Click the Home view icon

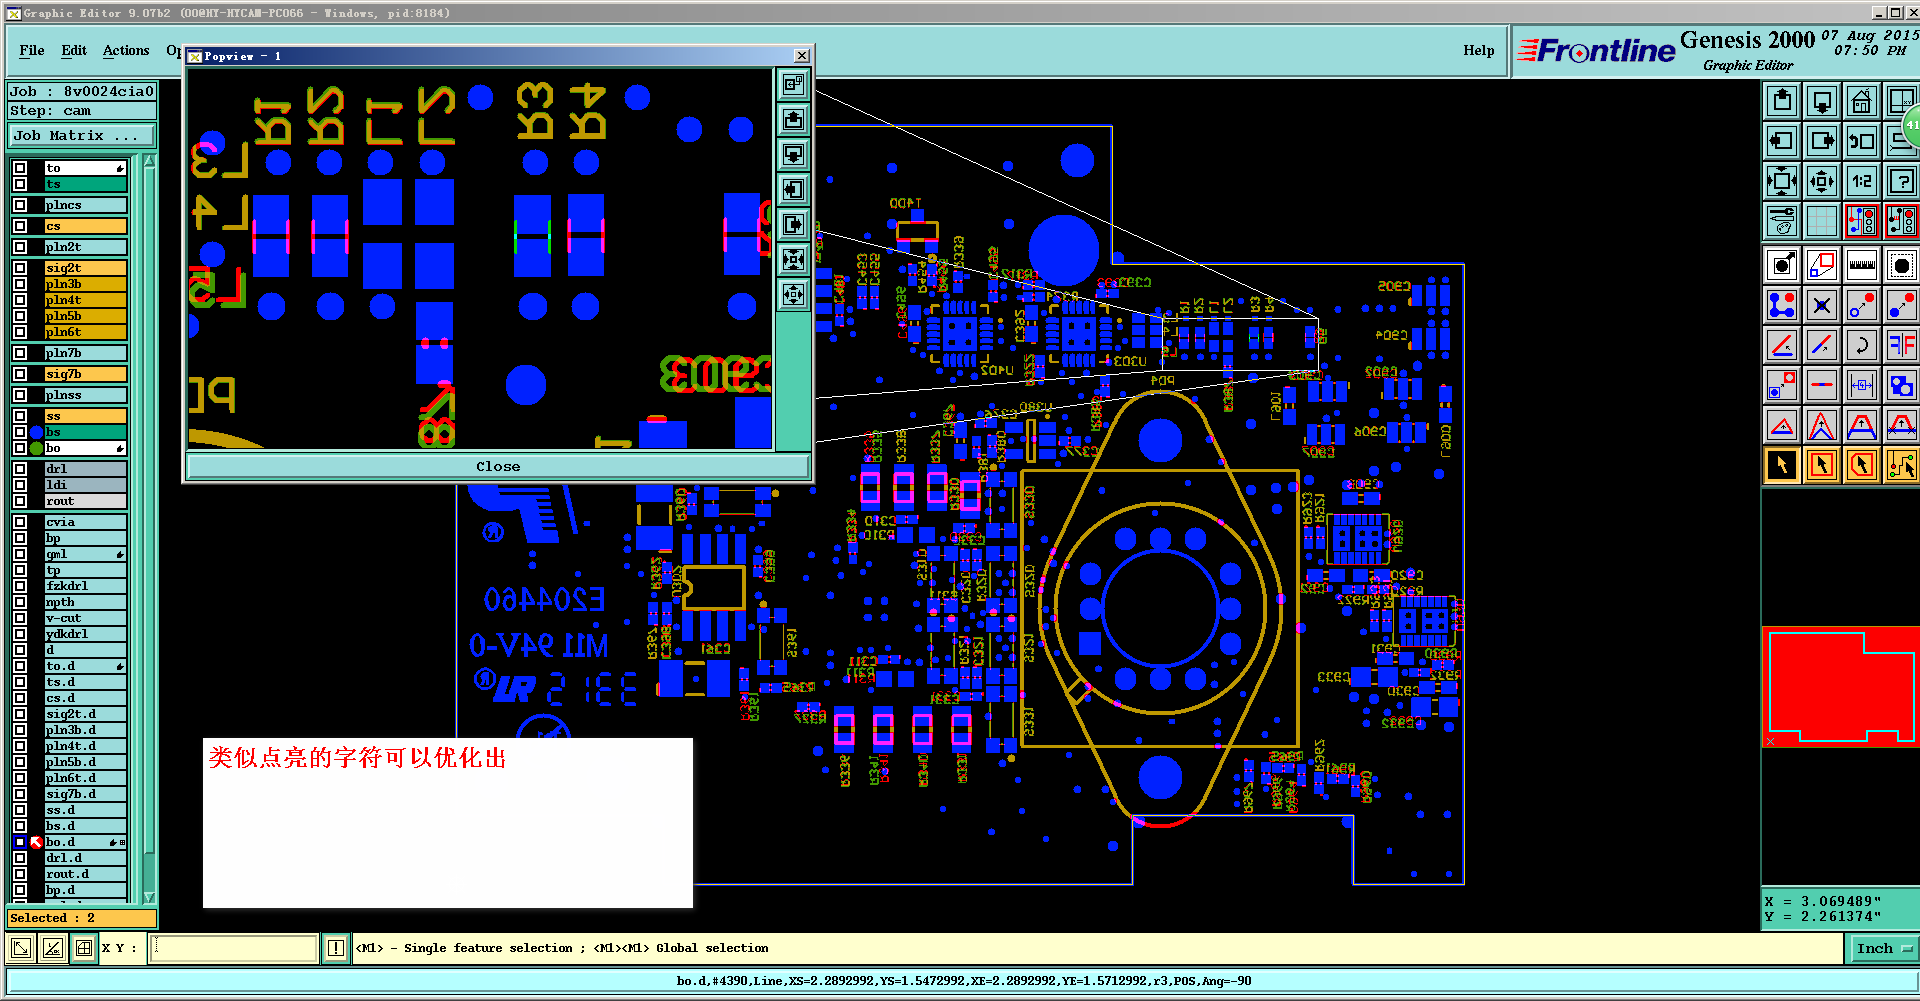tap(1861, 101)
